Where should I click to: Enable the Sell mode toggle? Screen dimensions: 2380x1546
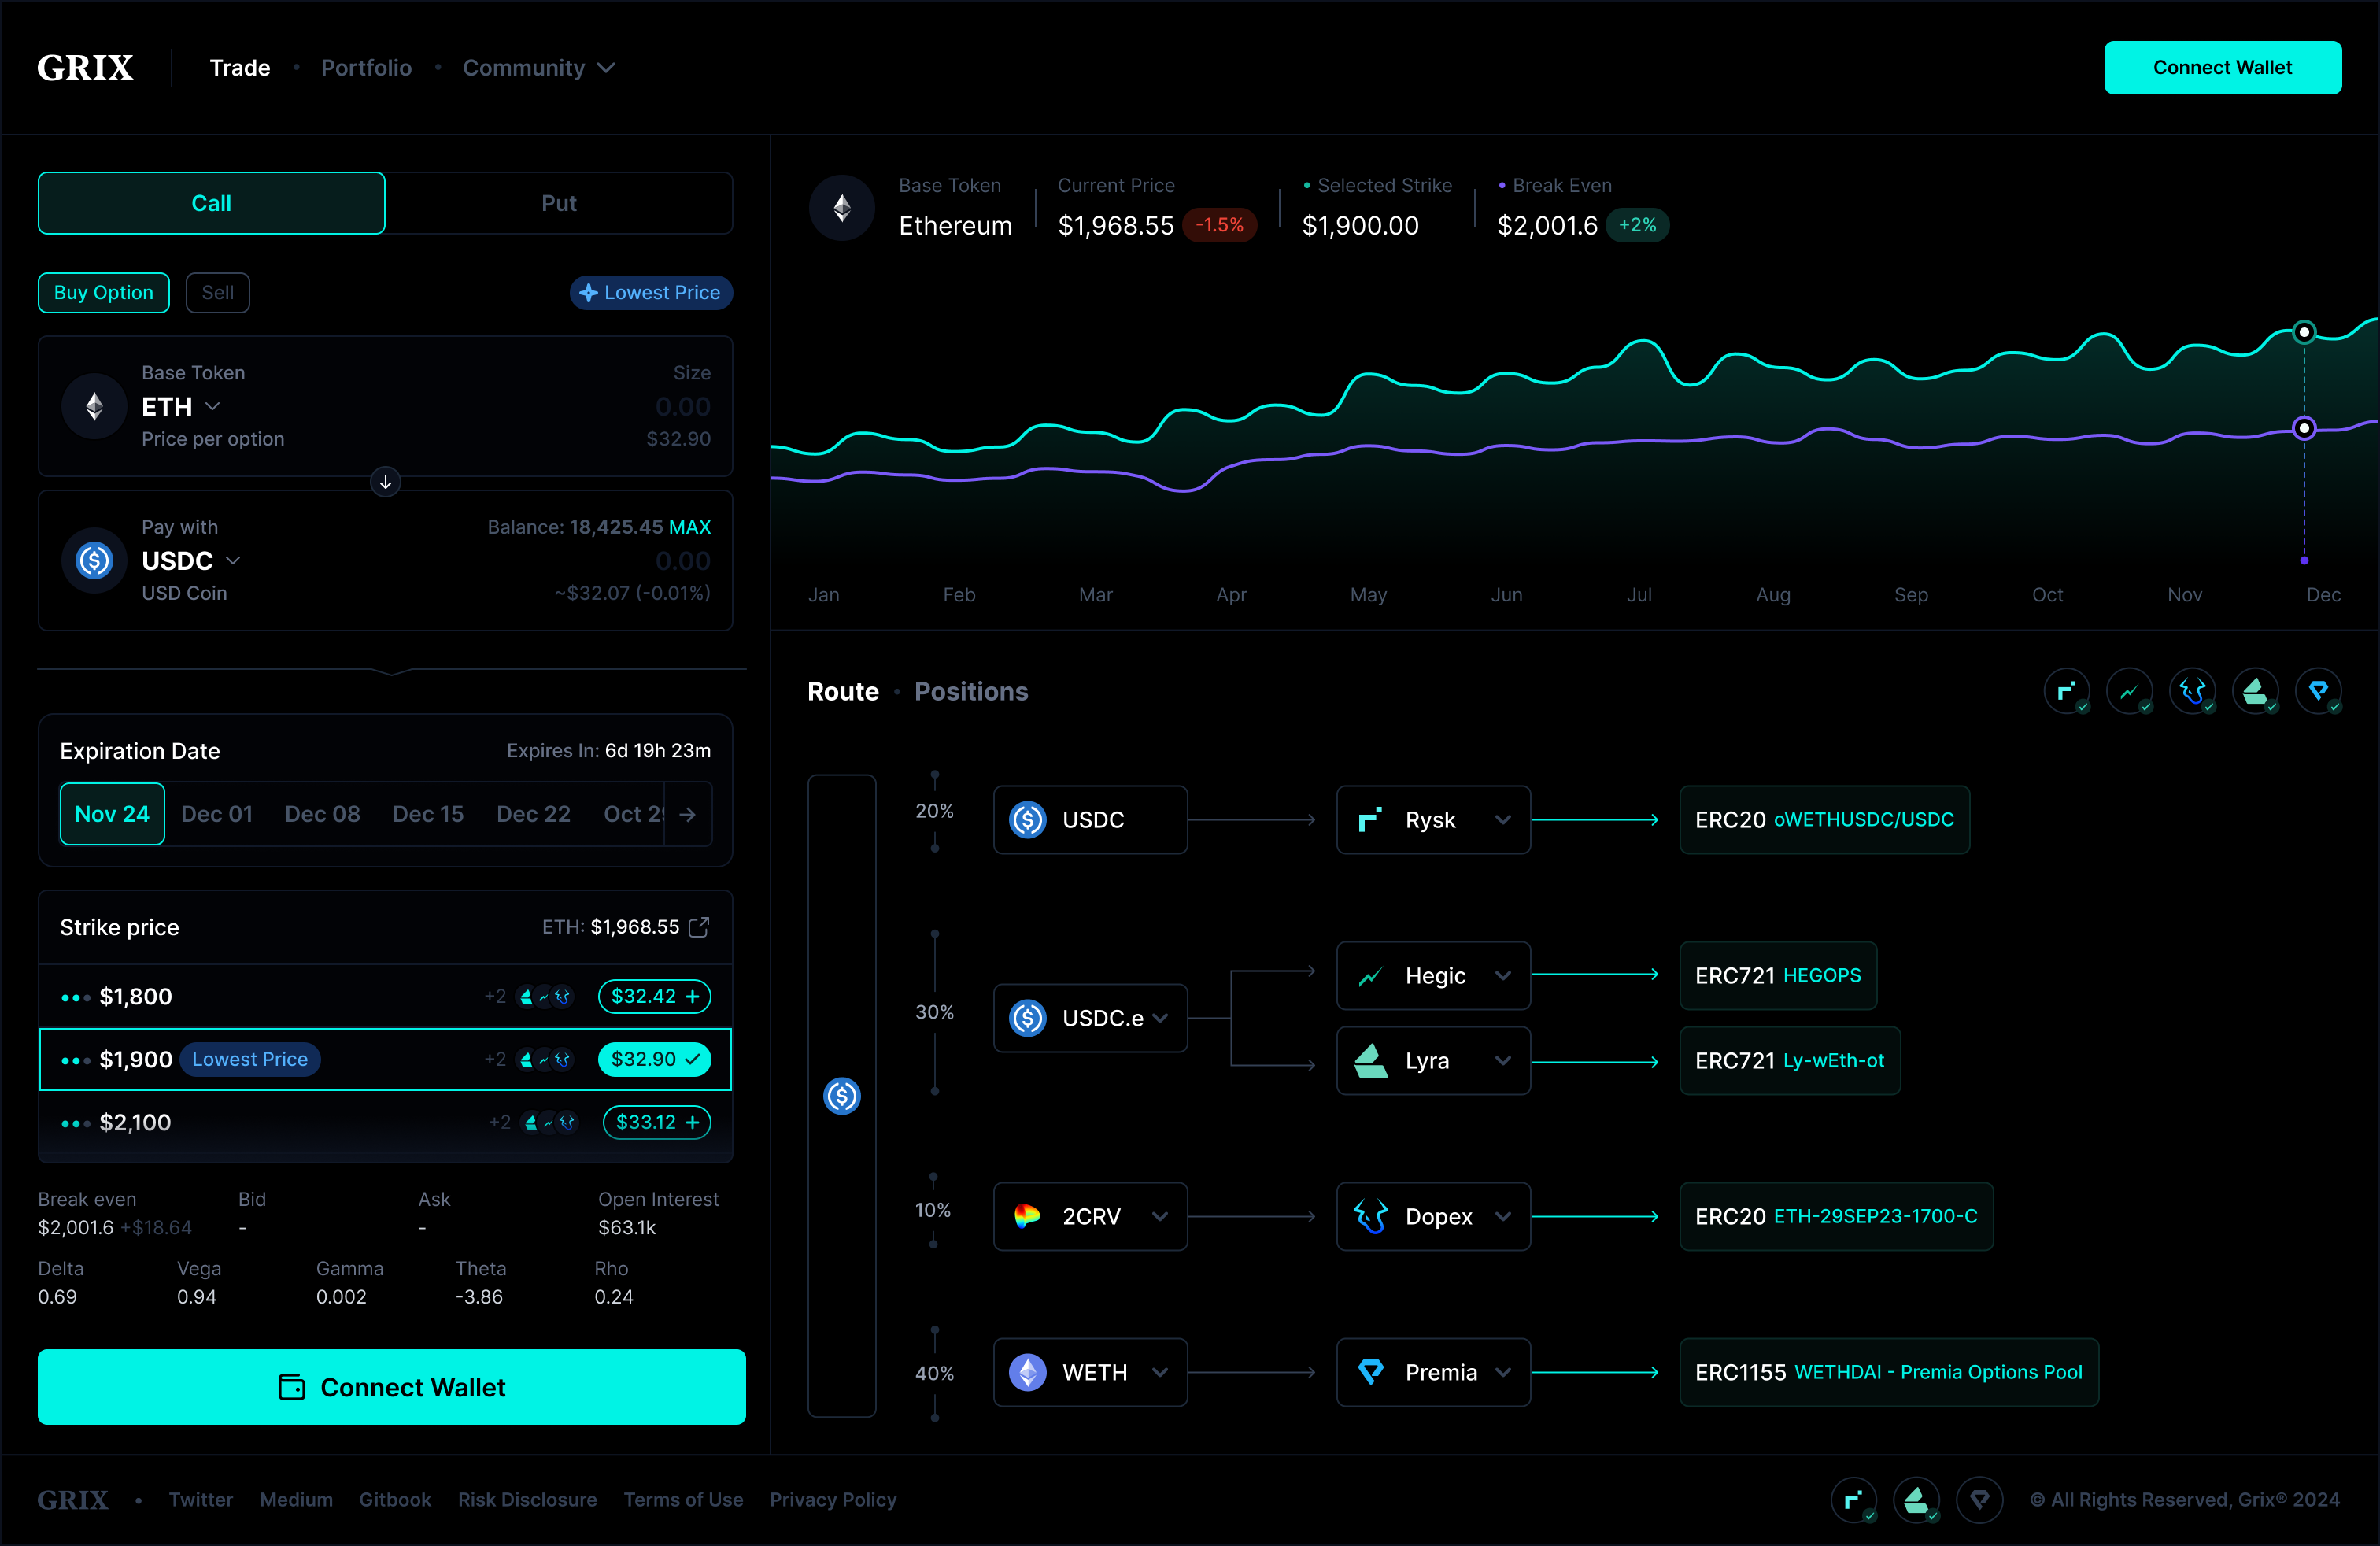pyautogui.click(x=217, y=292)
